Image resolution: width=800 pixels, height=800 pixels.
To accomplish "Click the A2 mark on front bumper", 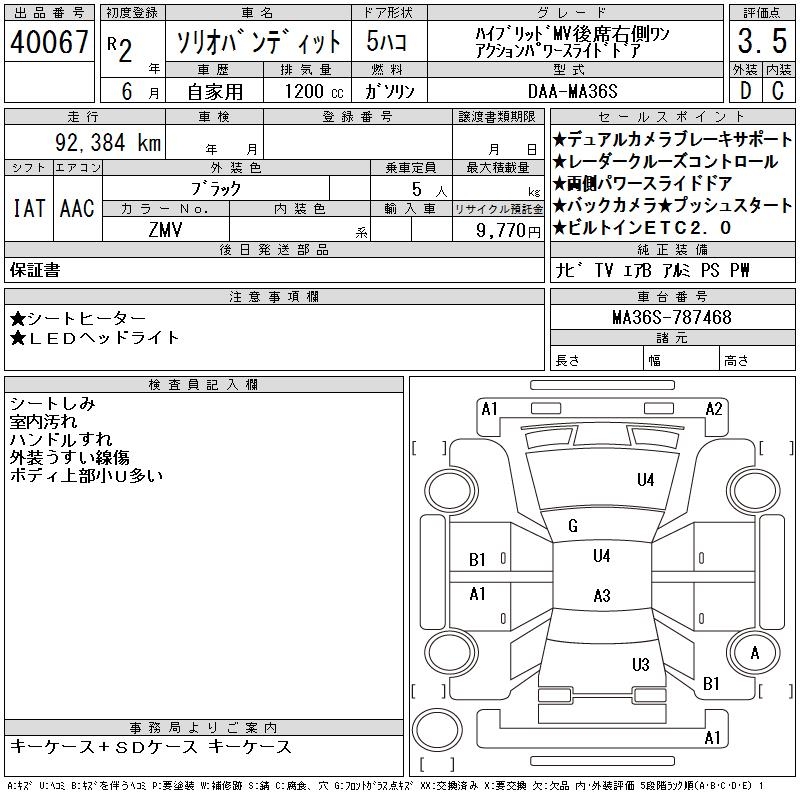I will coord(714,408).
